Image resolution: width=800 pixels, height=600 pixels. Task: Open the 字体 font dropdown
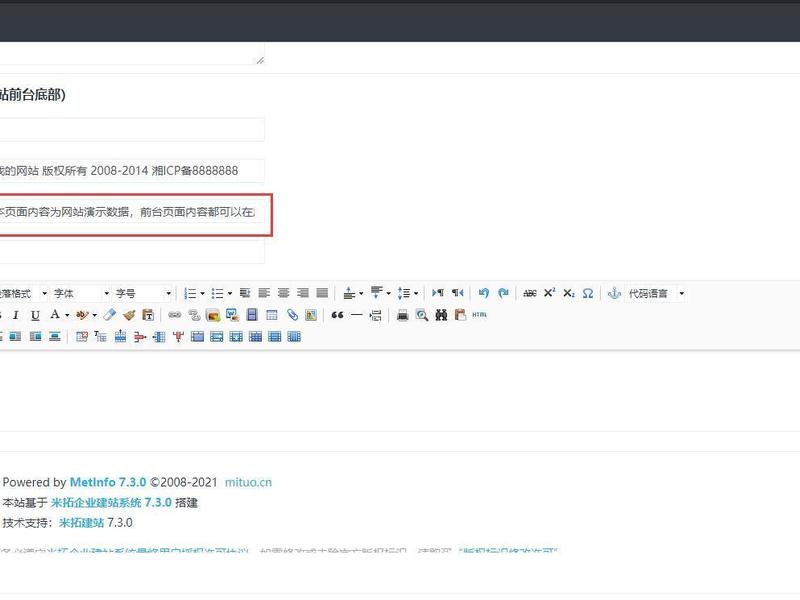[x=82, y=293]
